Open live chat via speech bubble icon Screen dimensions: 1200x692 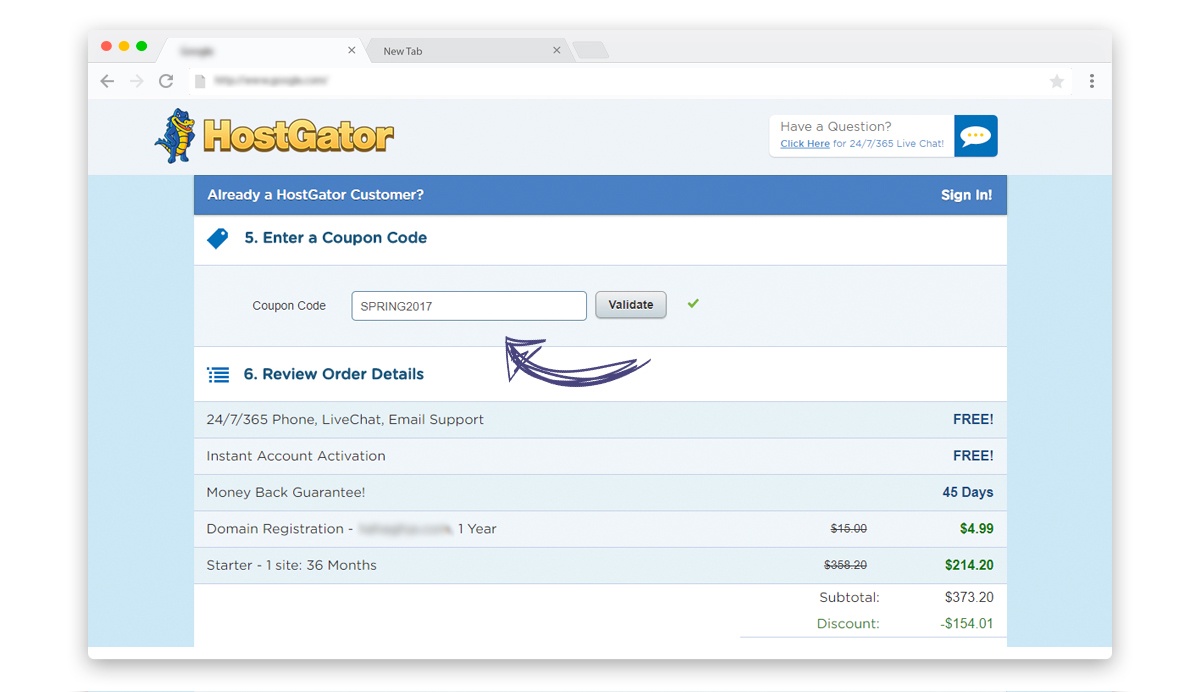(975, 136)
